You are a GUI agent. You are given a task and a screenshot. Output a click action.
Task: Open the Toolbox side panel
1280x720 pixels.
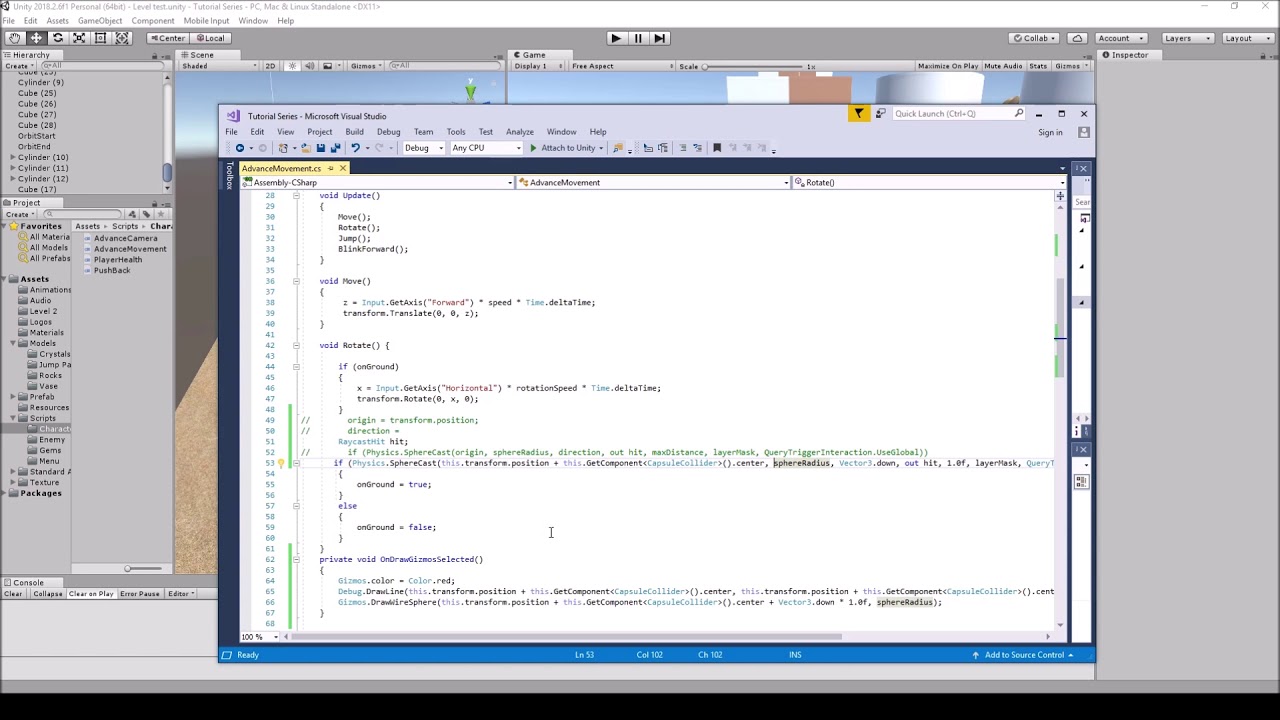click(229, 176)
